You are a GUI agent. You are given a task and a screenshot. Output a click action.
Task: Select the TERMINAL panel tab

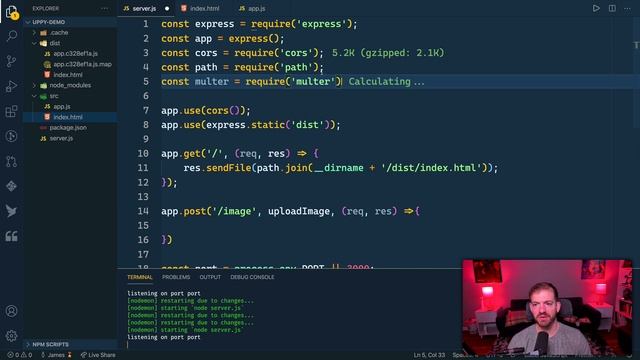(x=140, y=277)
